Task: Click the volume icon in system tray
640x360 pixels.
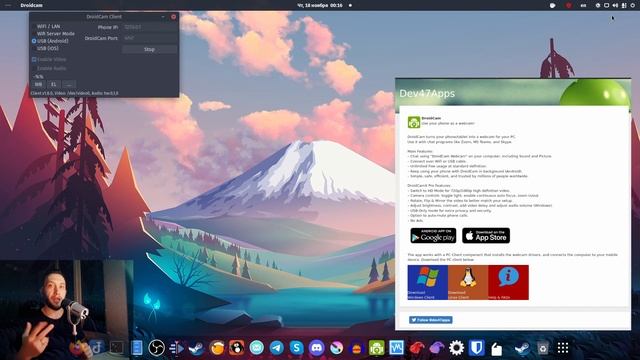Action: pyautogui.click(x=615, y=5)
